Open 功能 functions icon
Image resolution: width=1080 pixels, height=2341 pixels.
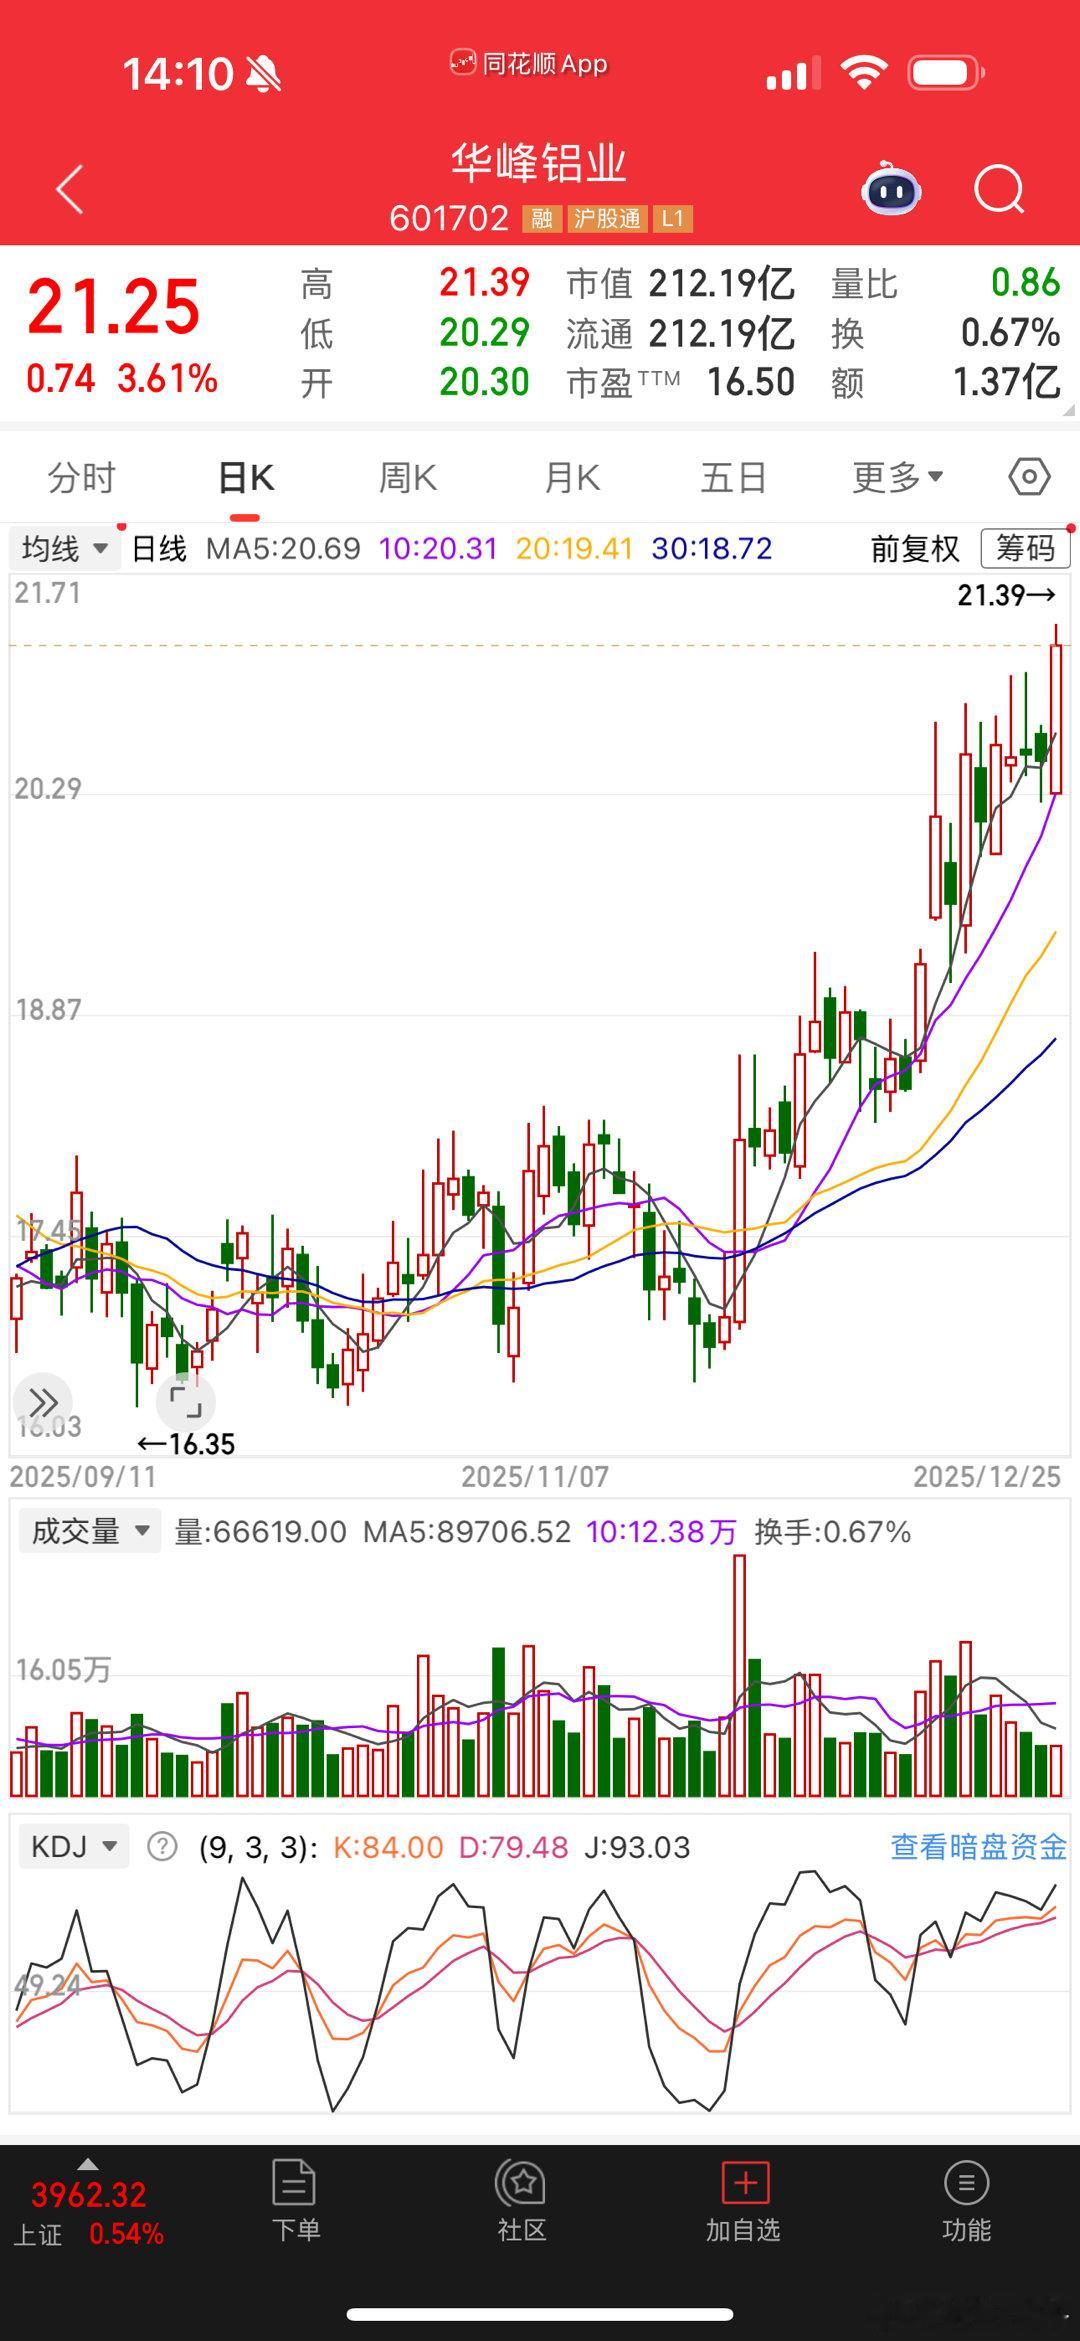966,2201
